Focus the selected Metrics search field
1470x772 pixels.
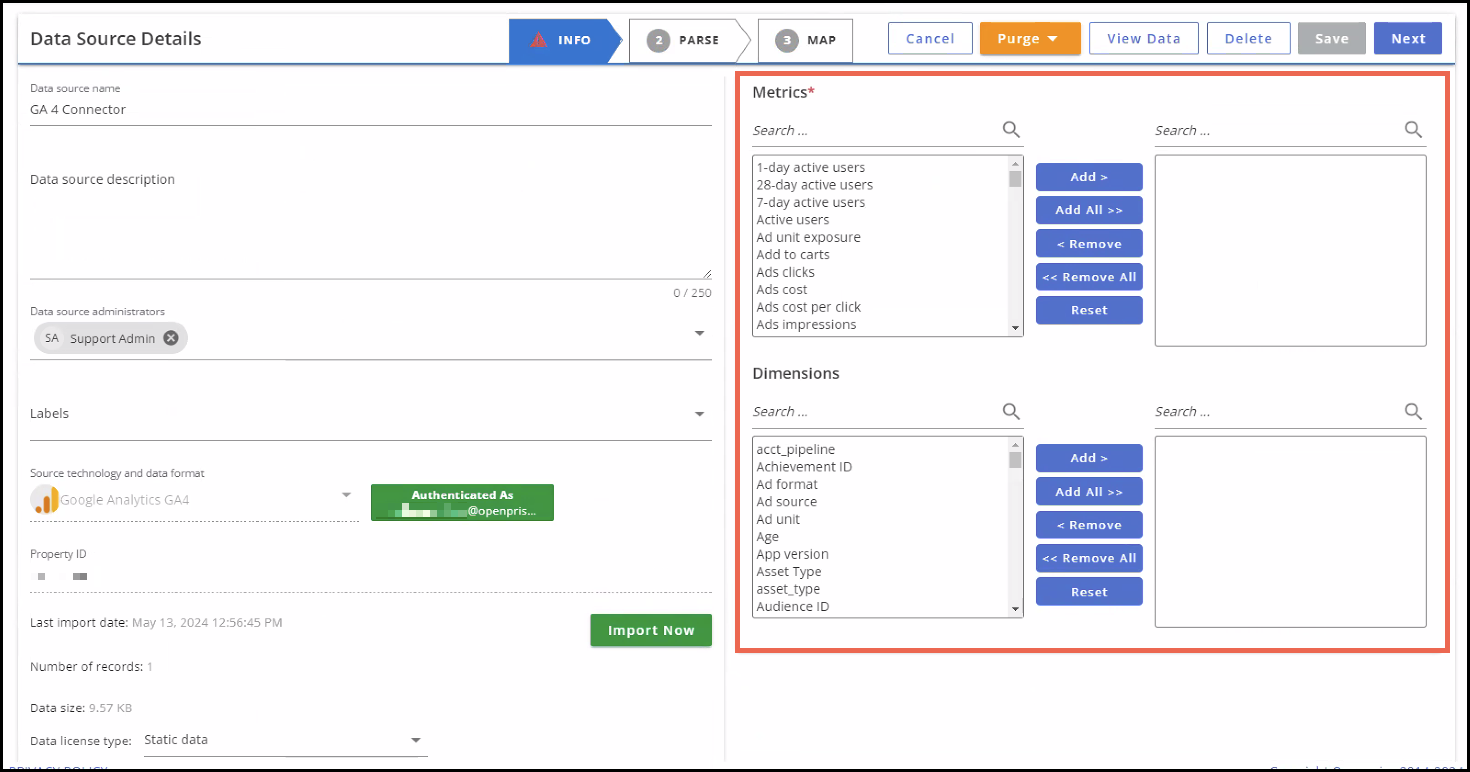[x=1277, y=130]
